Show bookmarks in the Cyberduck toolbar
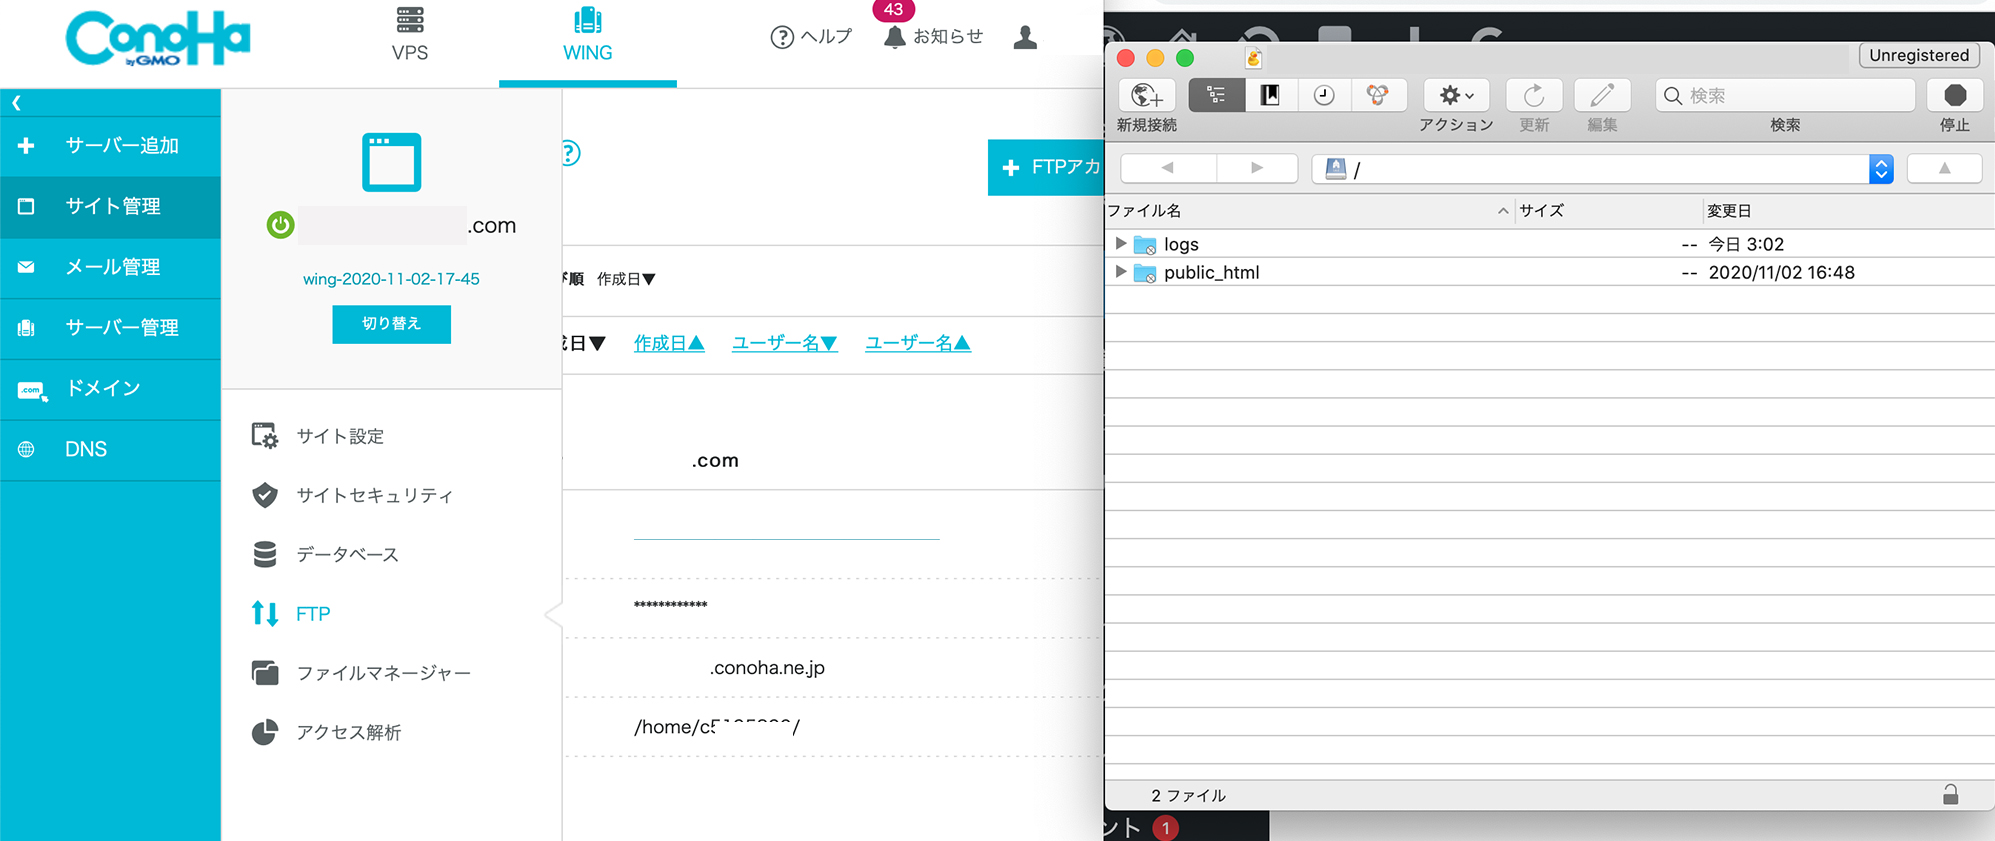 [x=1270, y=95]
